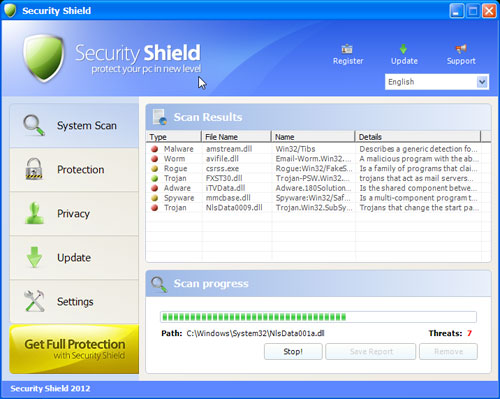Click the Privacy green person icon
Screen dimensions: 500x399
coord(34,213)
